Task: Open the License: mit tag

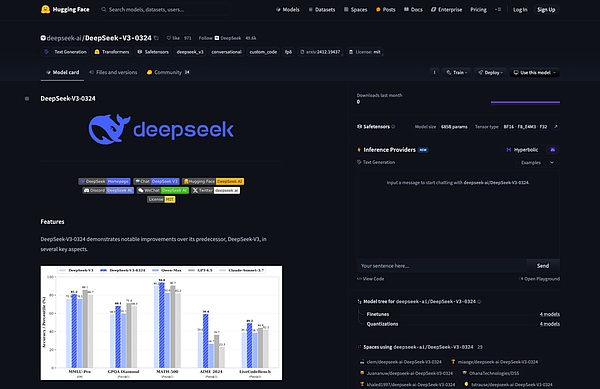Action: (x=365, y=52)
